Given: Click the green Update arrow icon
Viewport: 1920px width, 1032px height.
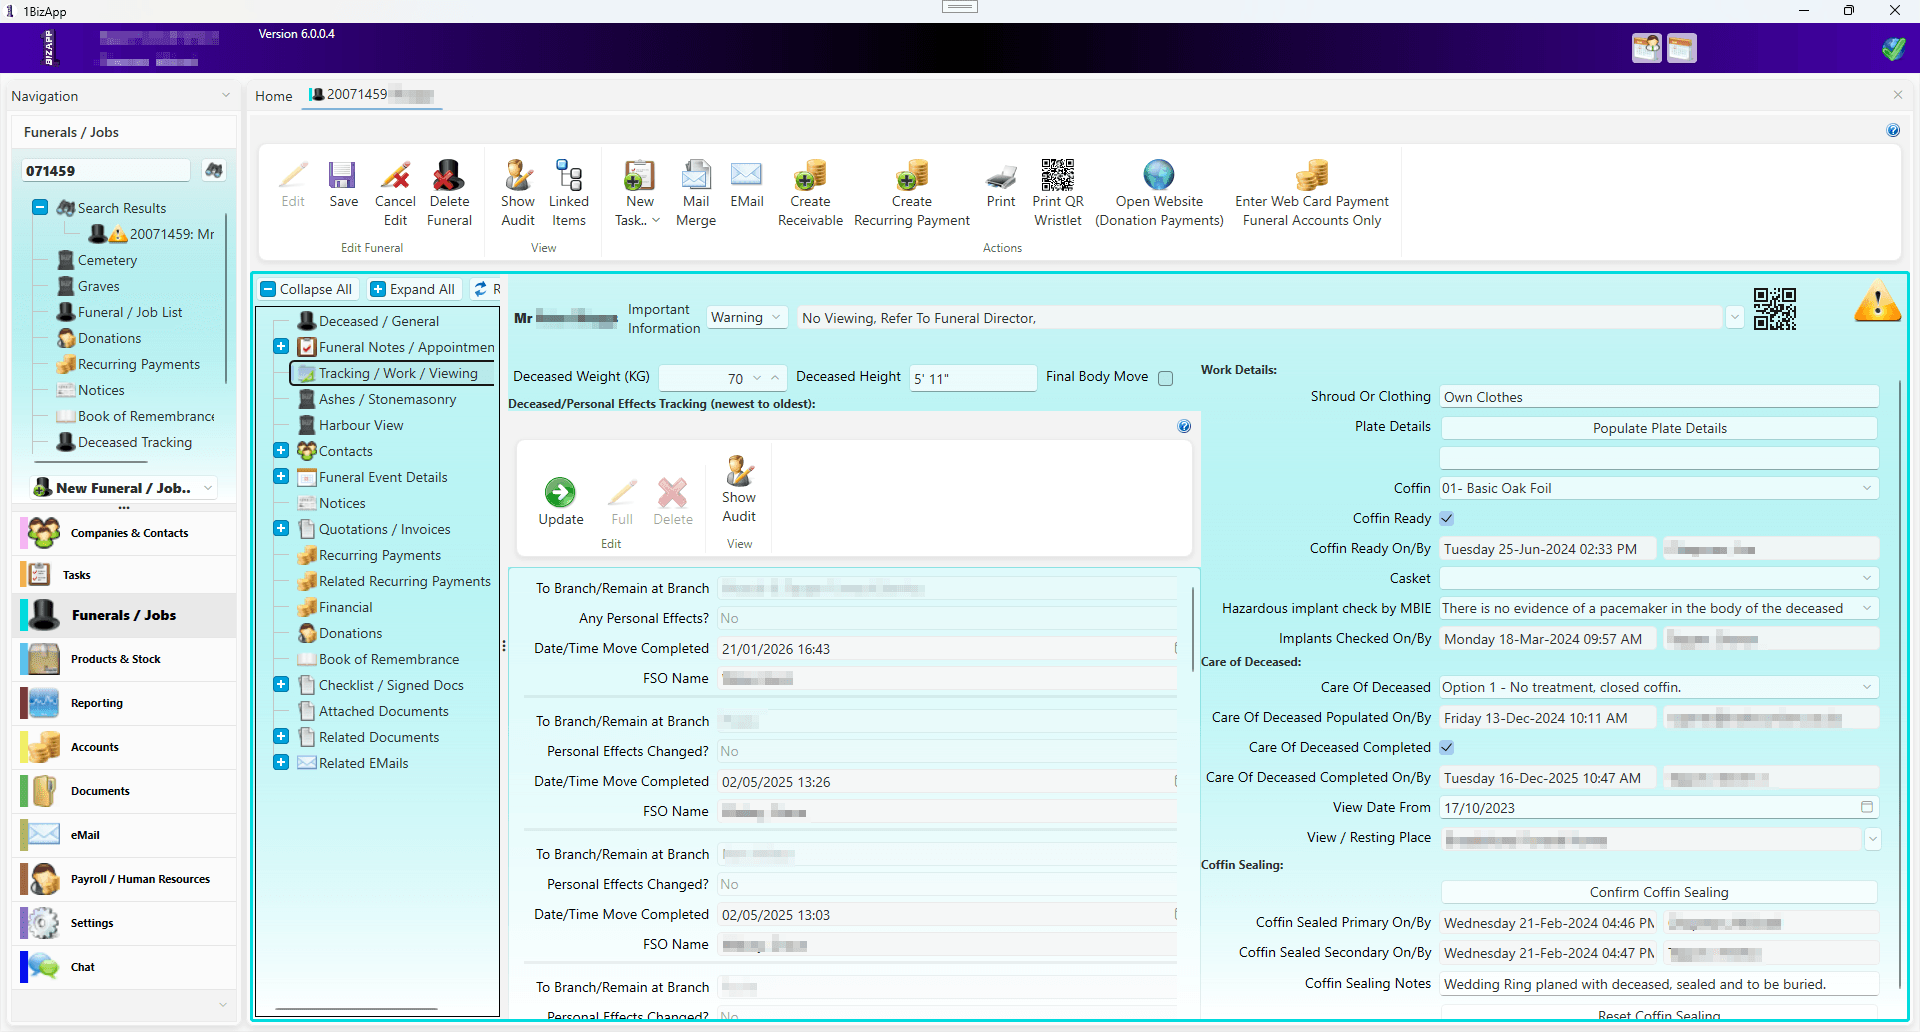Looking at the screenshot, I should pos(560,492).
